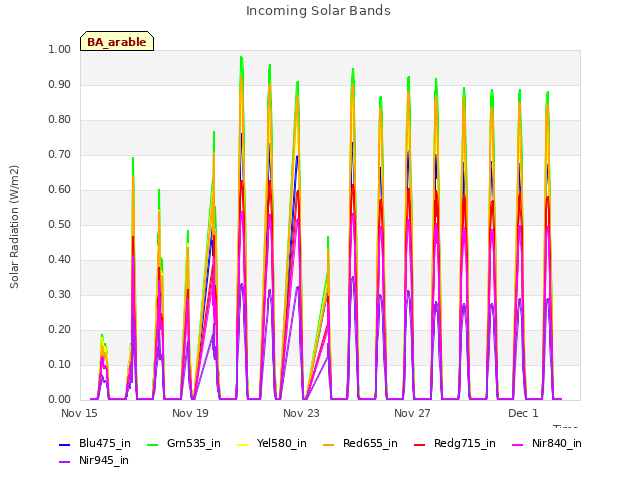Click the BA_arable site label
This screenshot has height=480, width=640.
click(117, 42)
